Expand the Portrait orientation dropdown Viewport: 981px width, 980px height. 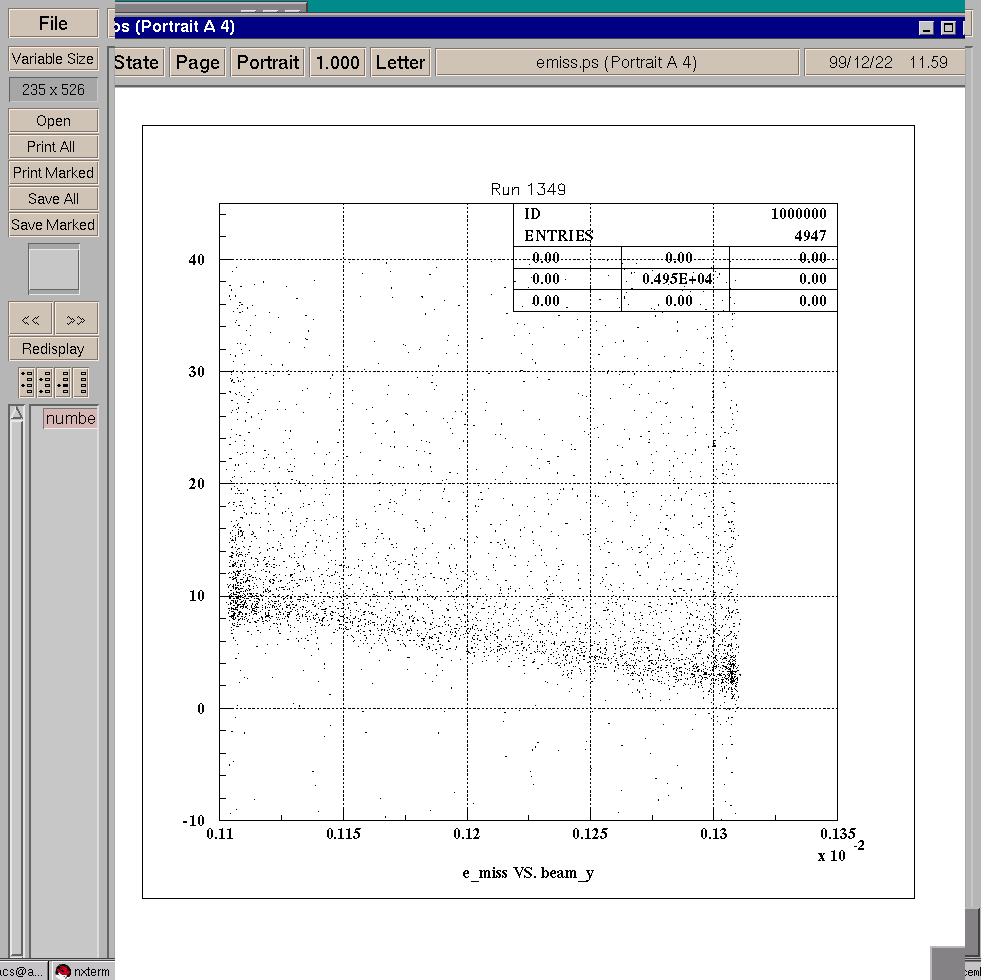click(x=267, y=63)
